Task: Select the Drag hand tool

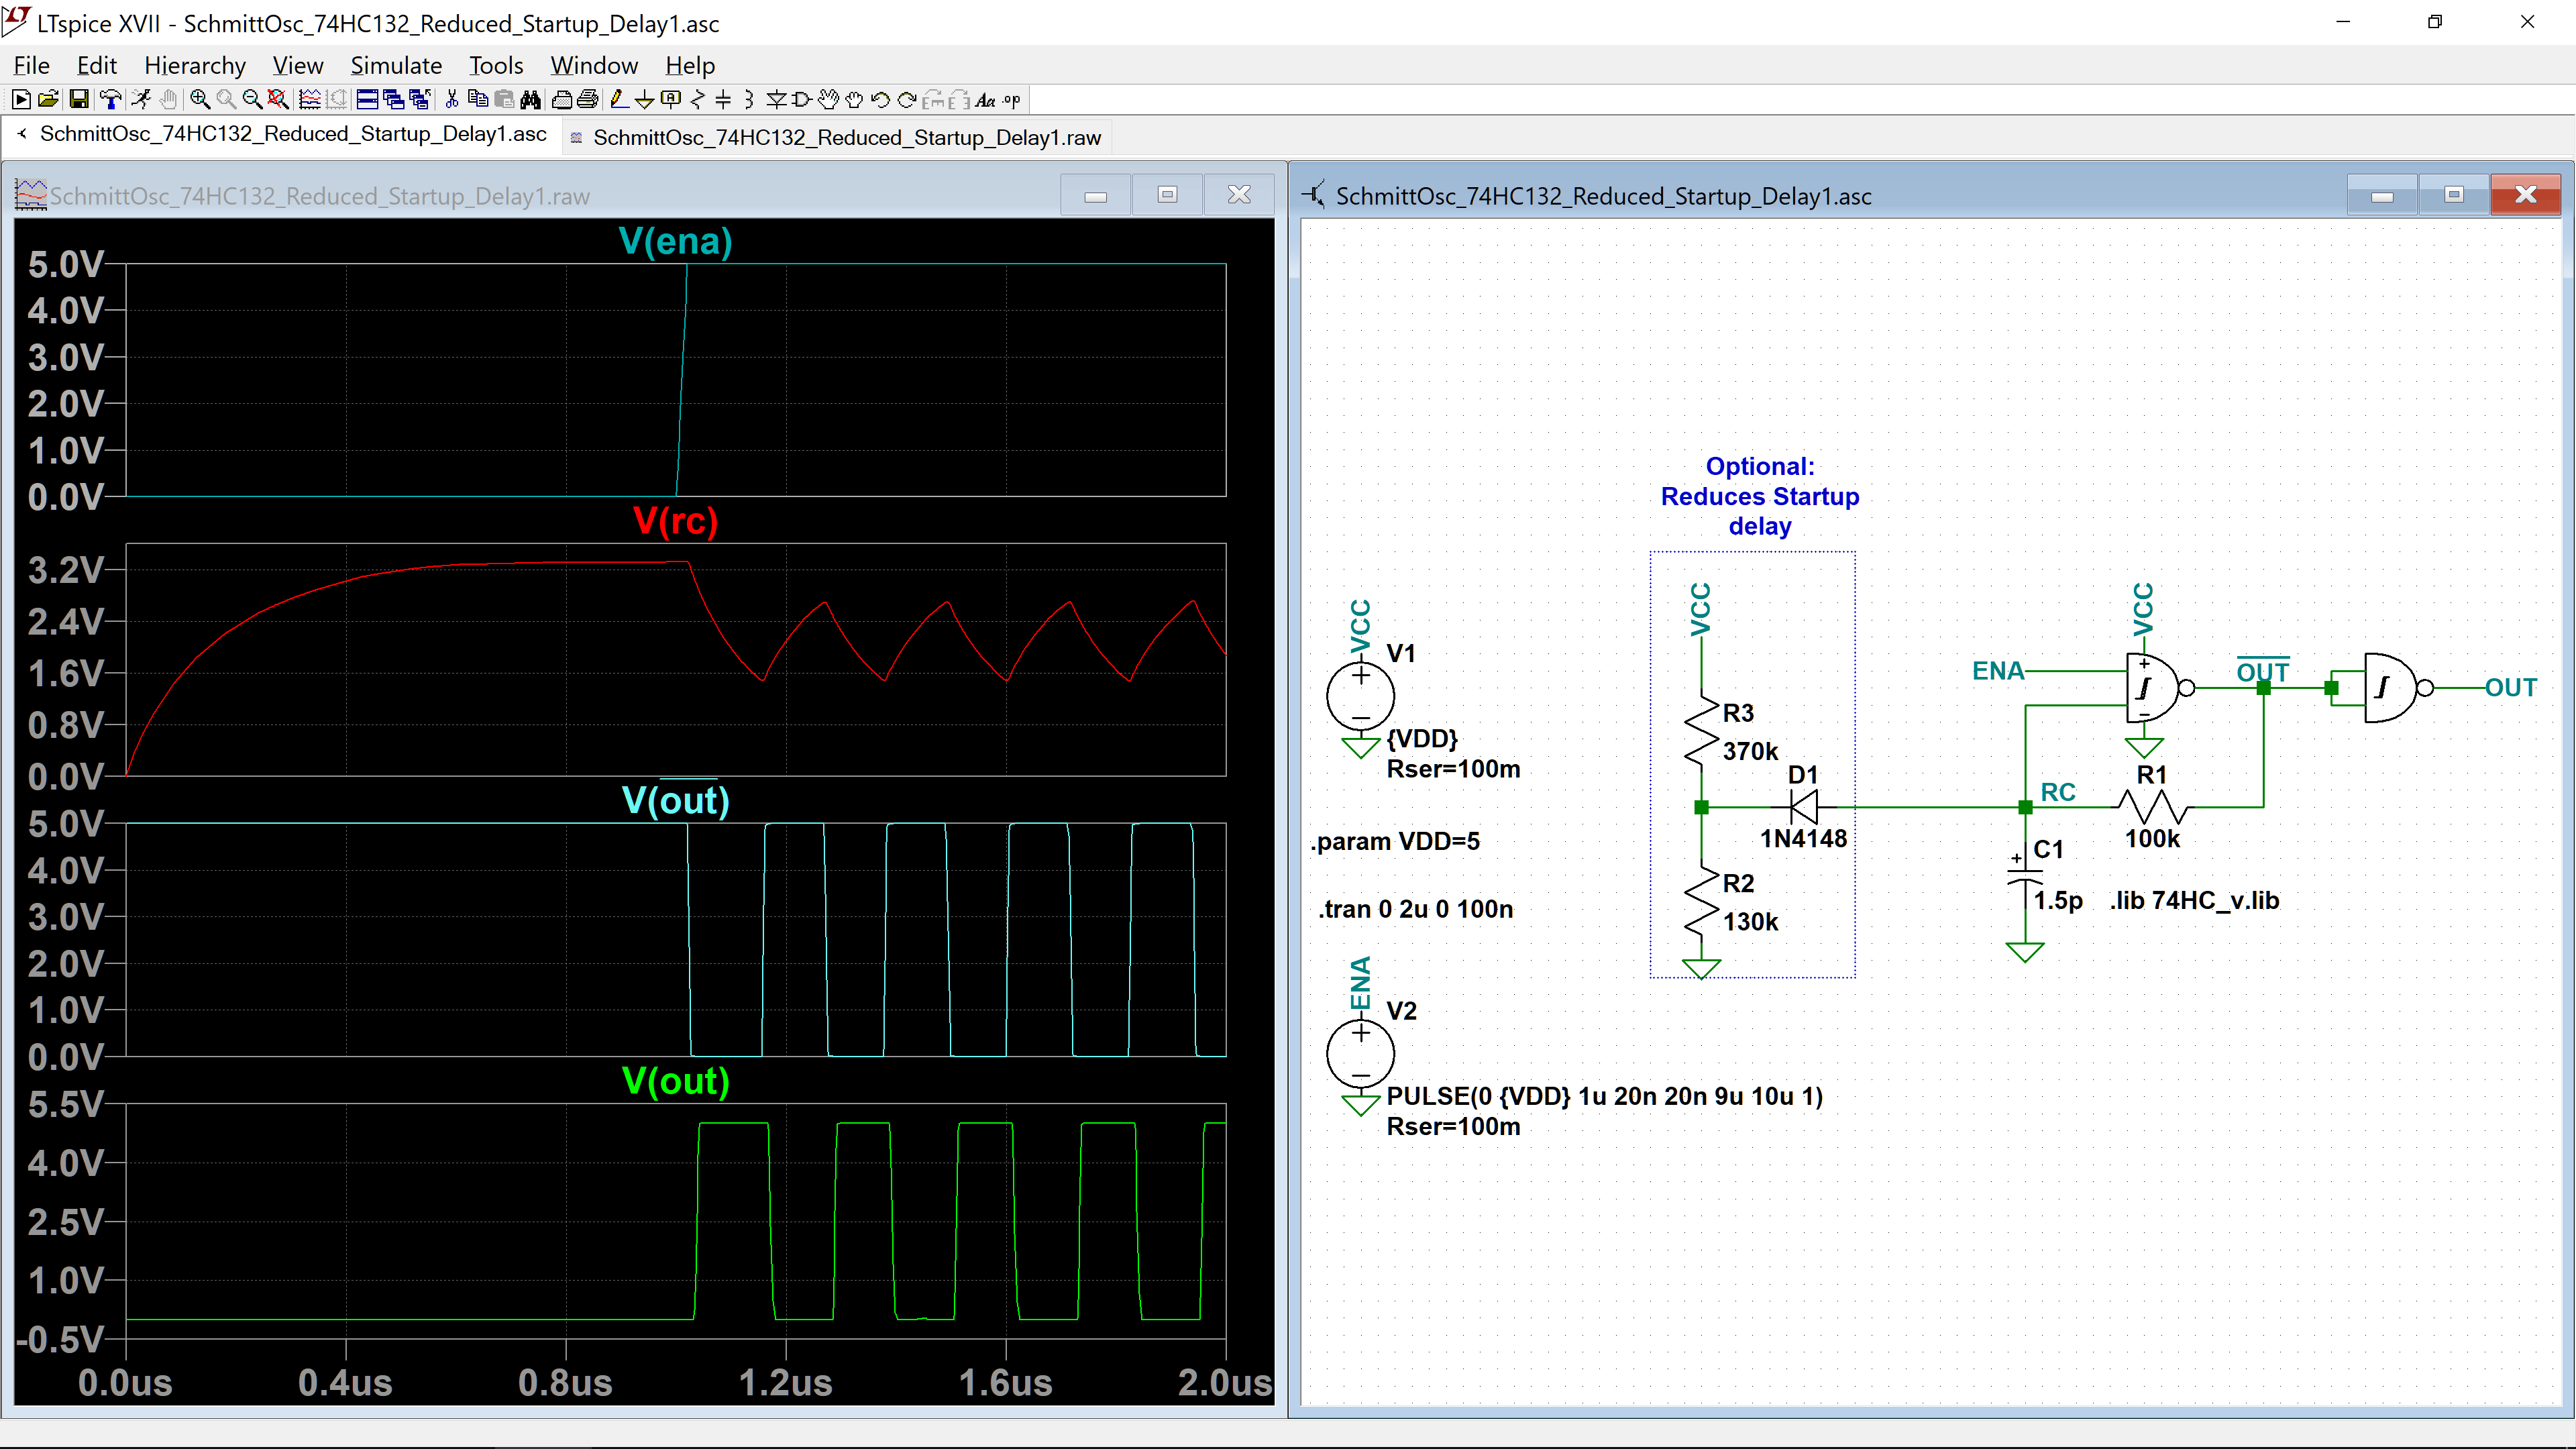Action: click(854, 100)
